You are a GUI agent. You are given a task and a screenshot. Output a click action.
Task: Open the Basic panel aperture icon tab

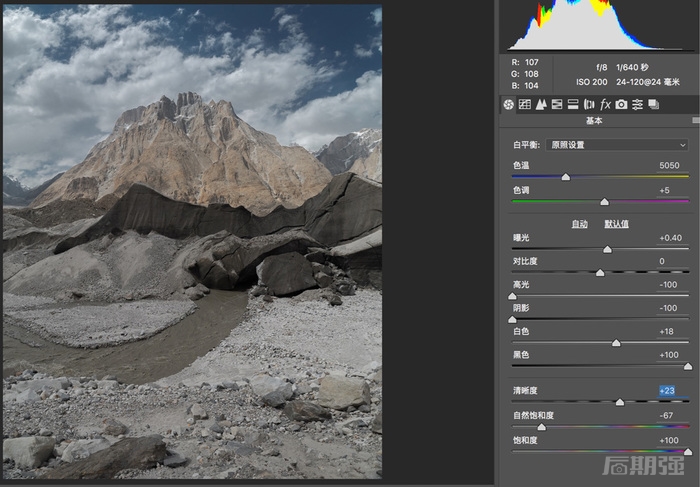click(508, 104)
